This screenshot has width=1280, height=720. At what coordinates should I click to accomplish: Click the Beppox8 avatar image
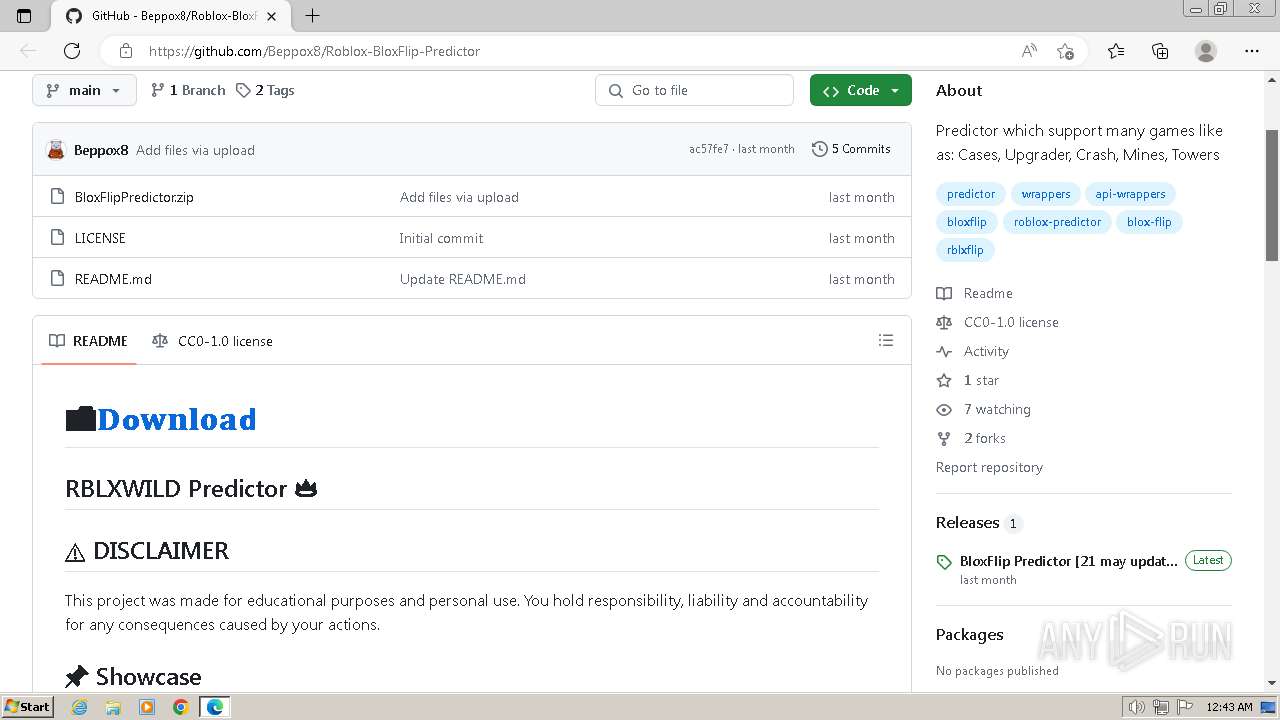point(56,150)
